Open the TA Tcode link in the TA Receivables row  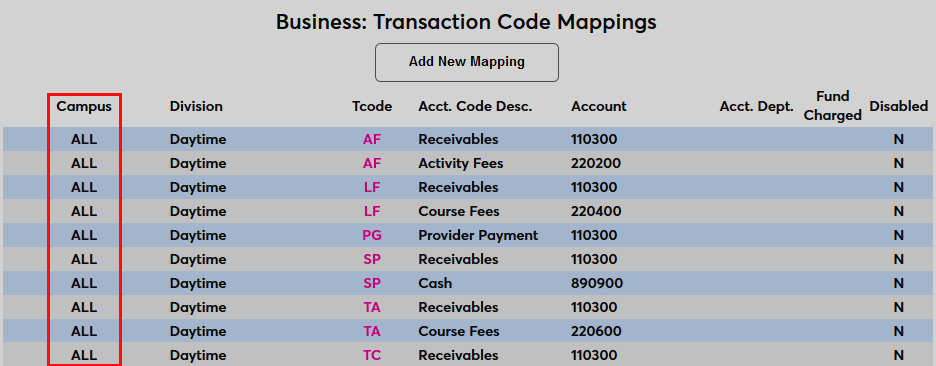pos(372,307)
